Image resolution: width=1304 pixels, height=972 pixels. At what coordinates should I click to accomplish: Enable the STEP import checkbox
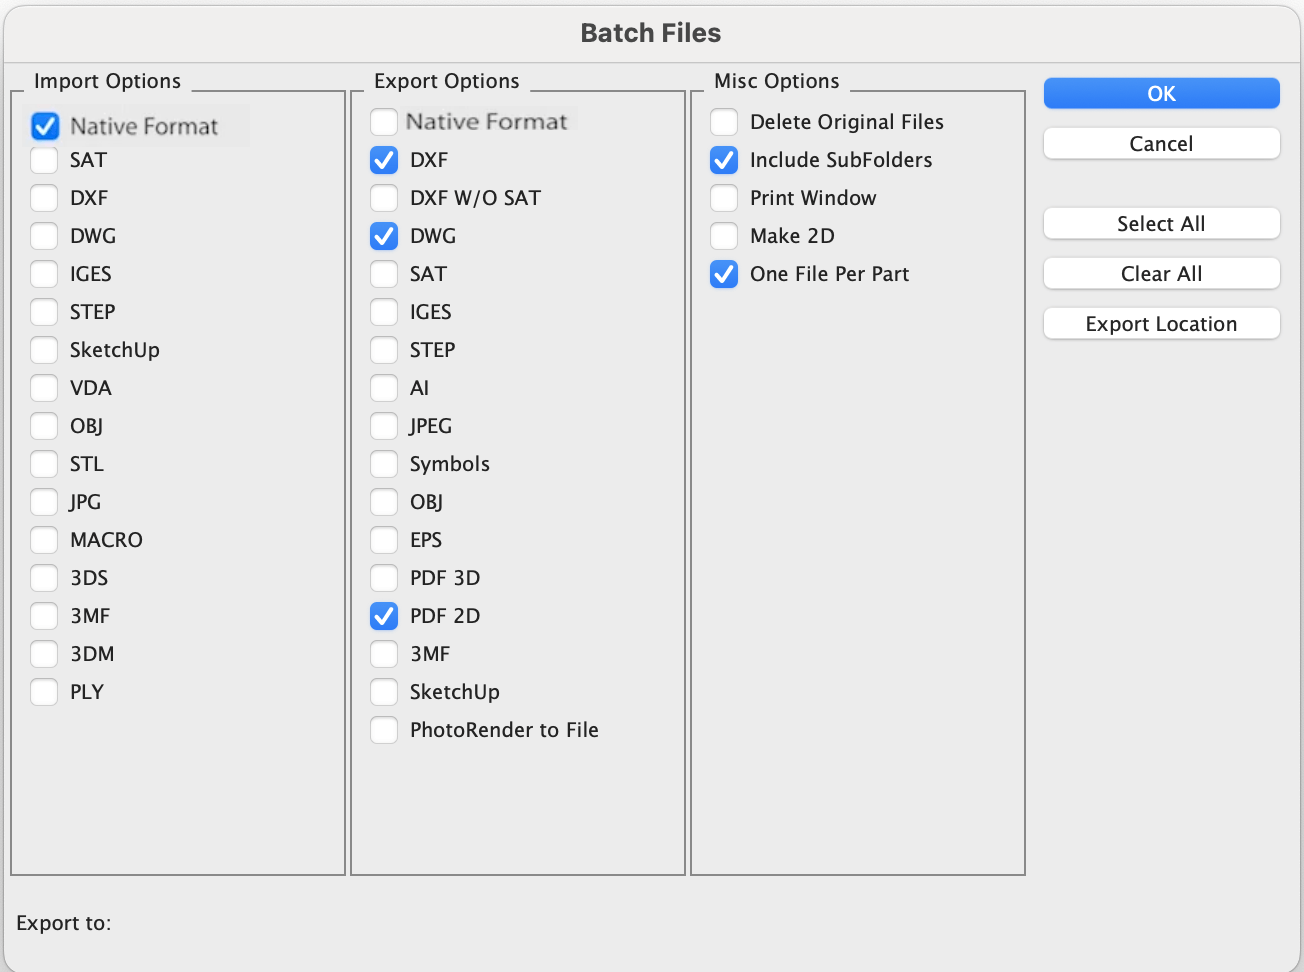(44, 312)
